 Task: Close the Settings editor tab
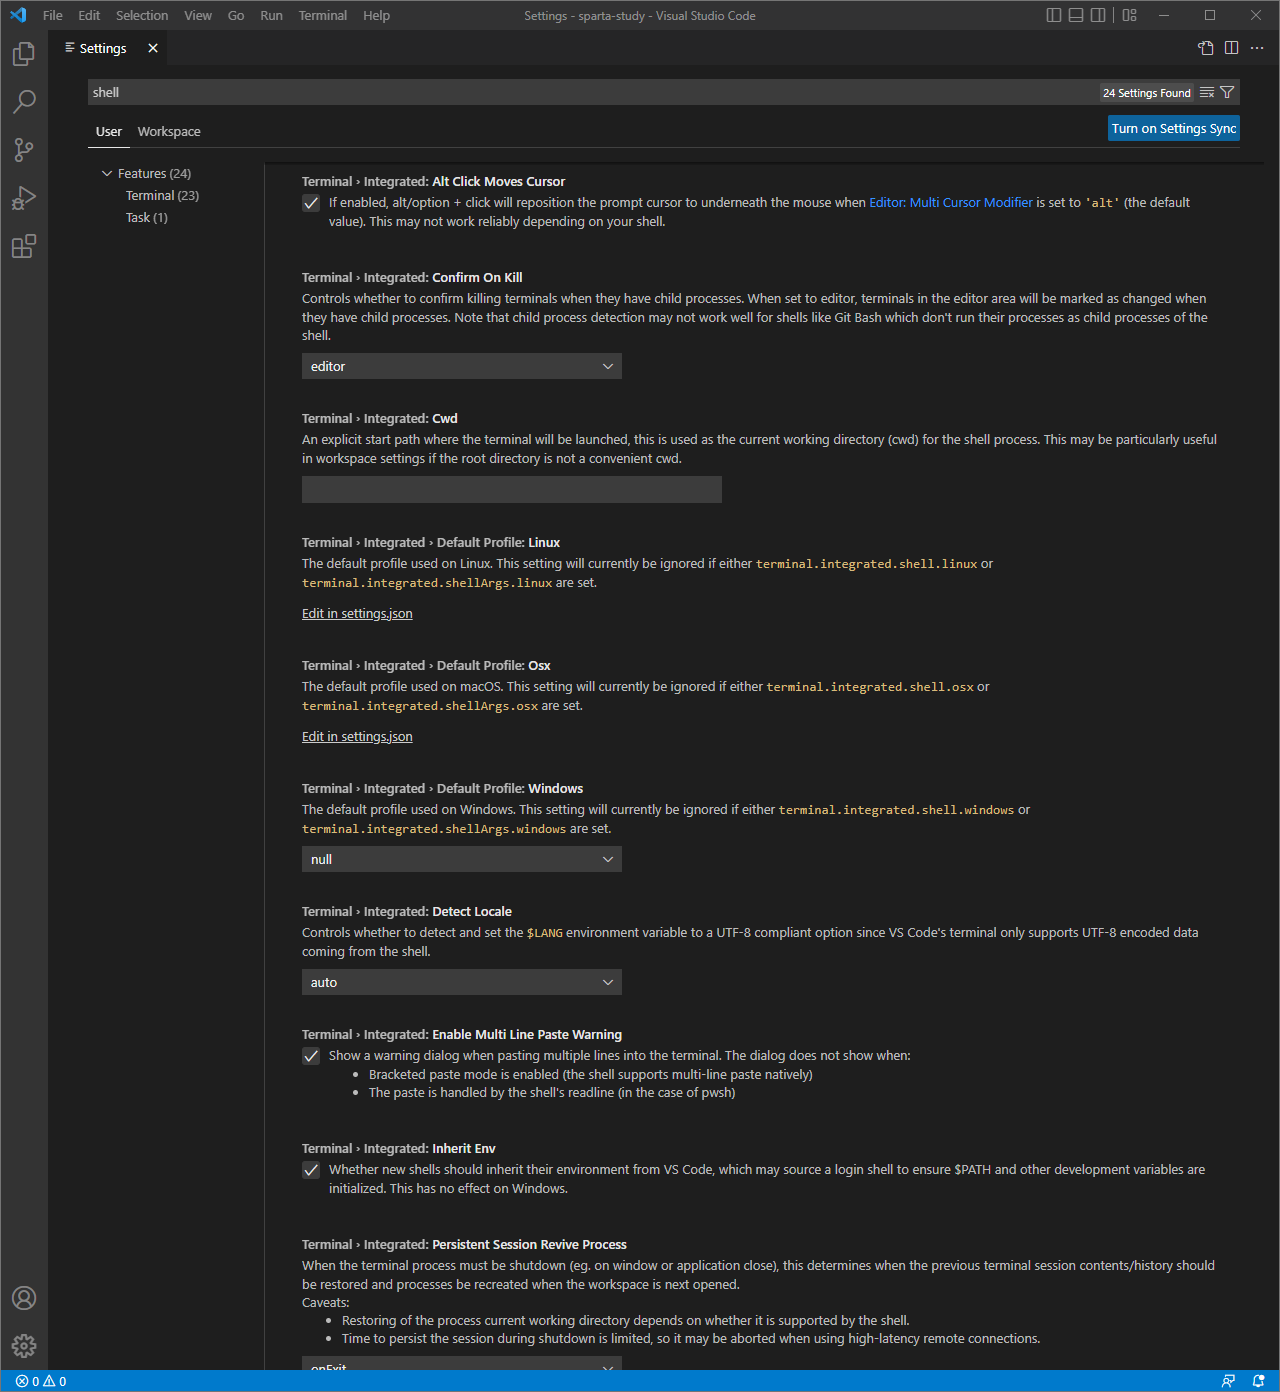[x=153, y=48]
